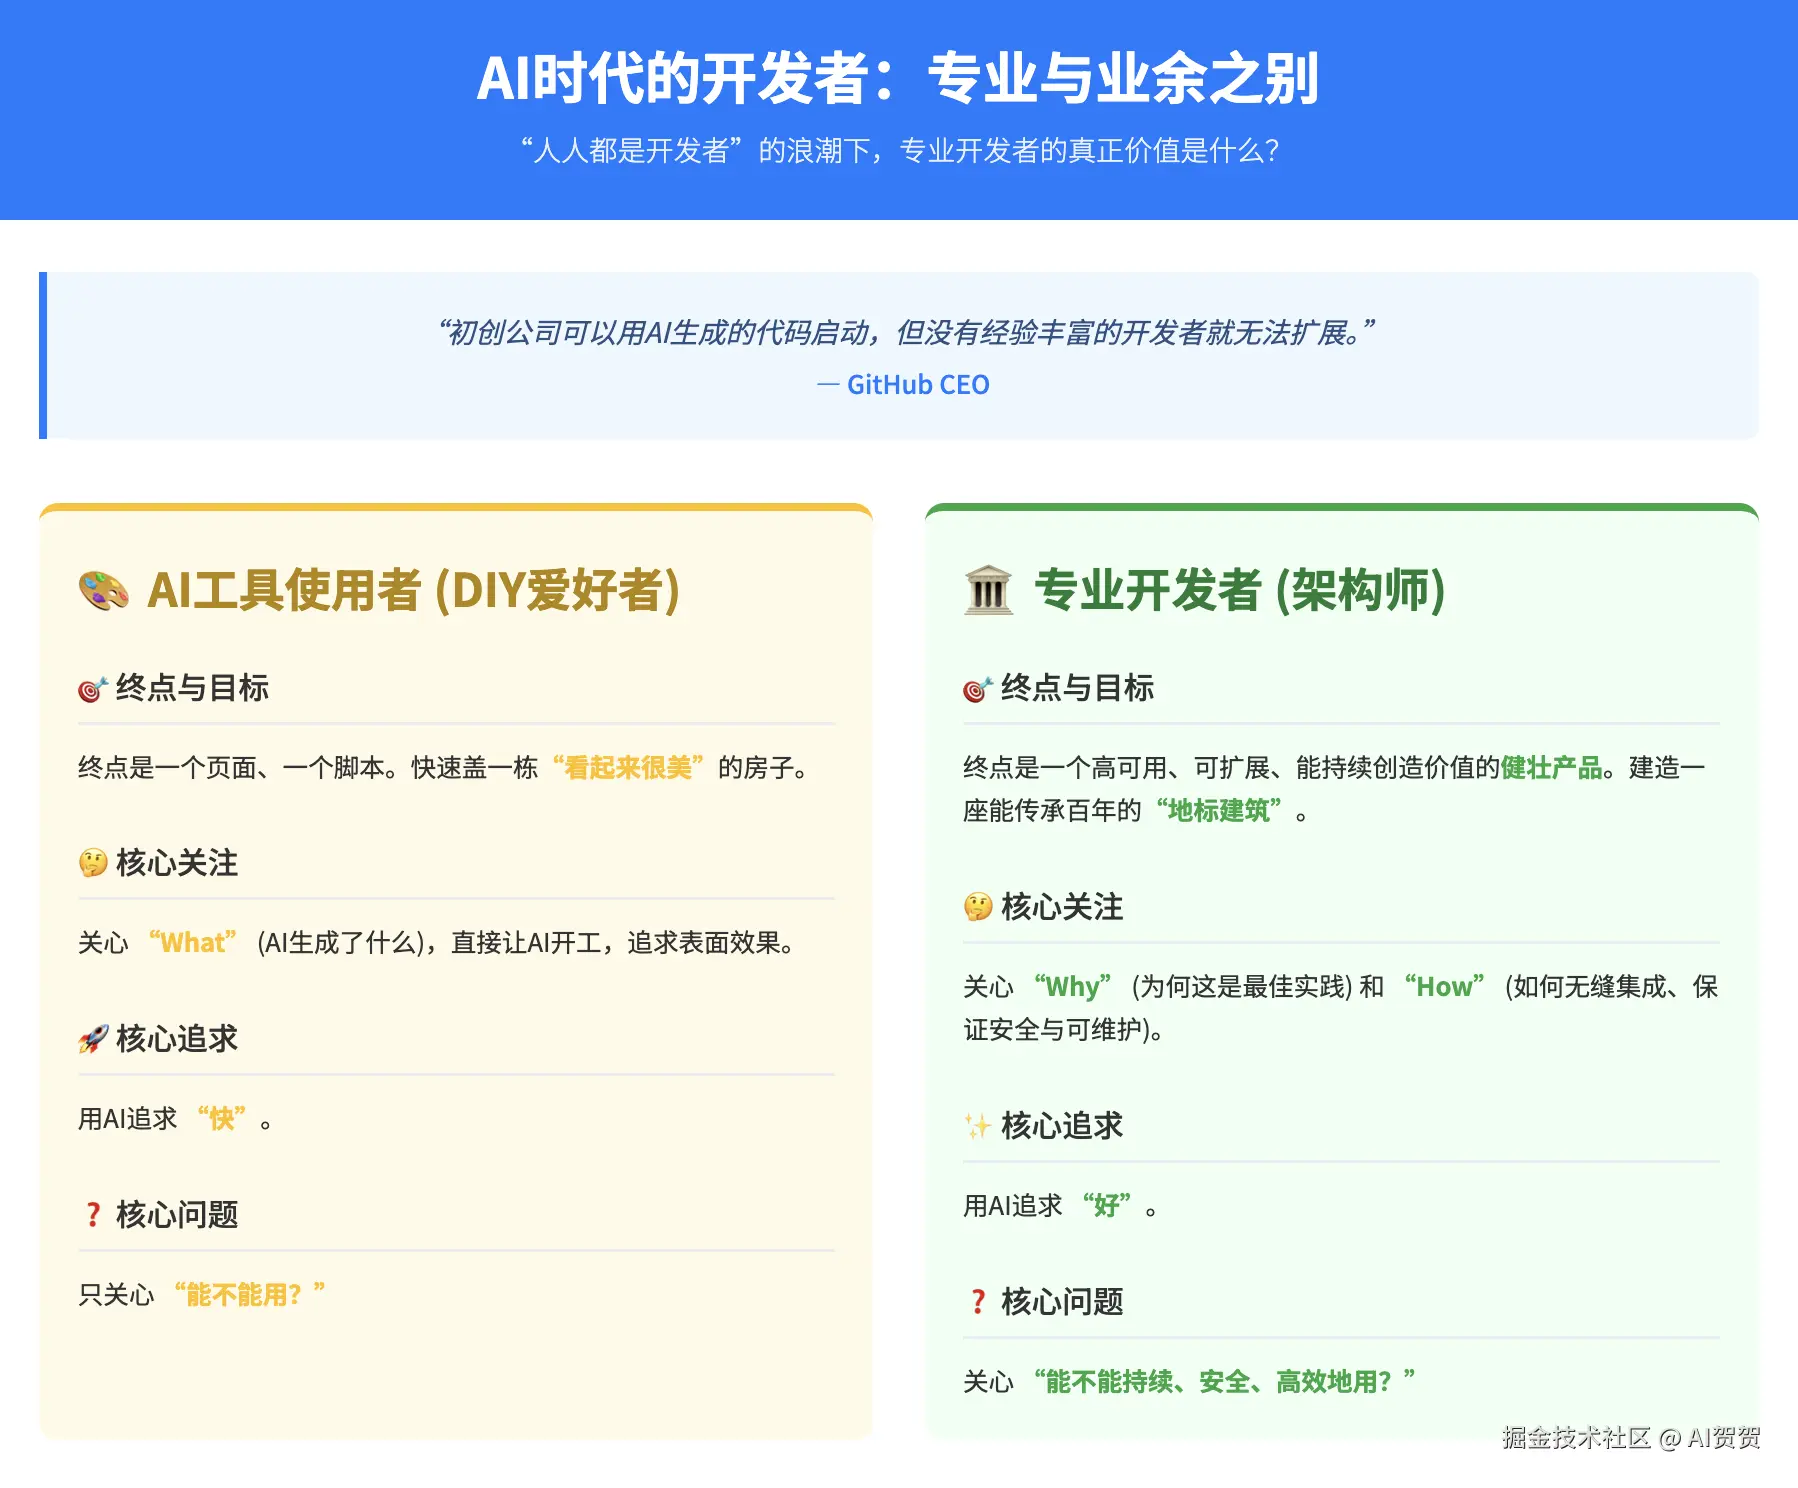
Task: Click the highlighted word "快"
Action: (222, 1119)
